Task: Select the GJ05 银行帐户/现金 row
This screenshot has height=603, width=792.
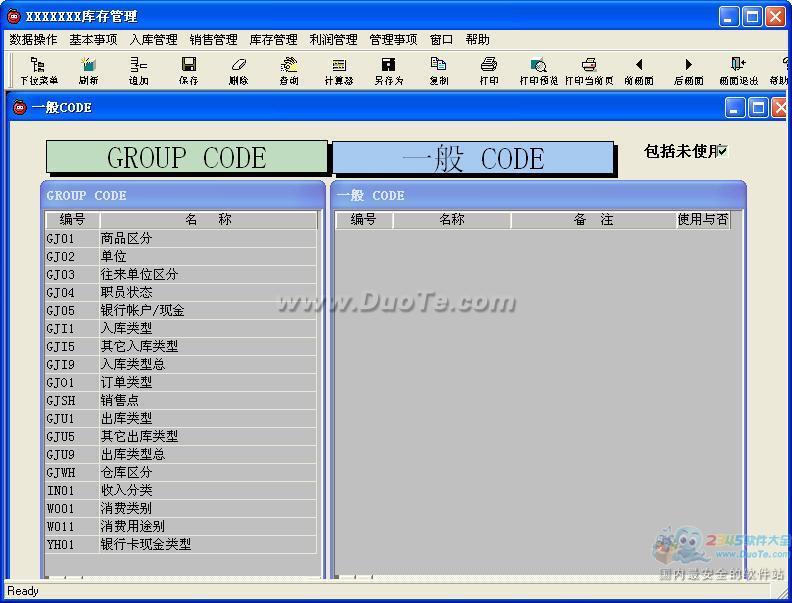Action: (x=181, y=311)
